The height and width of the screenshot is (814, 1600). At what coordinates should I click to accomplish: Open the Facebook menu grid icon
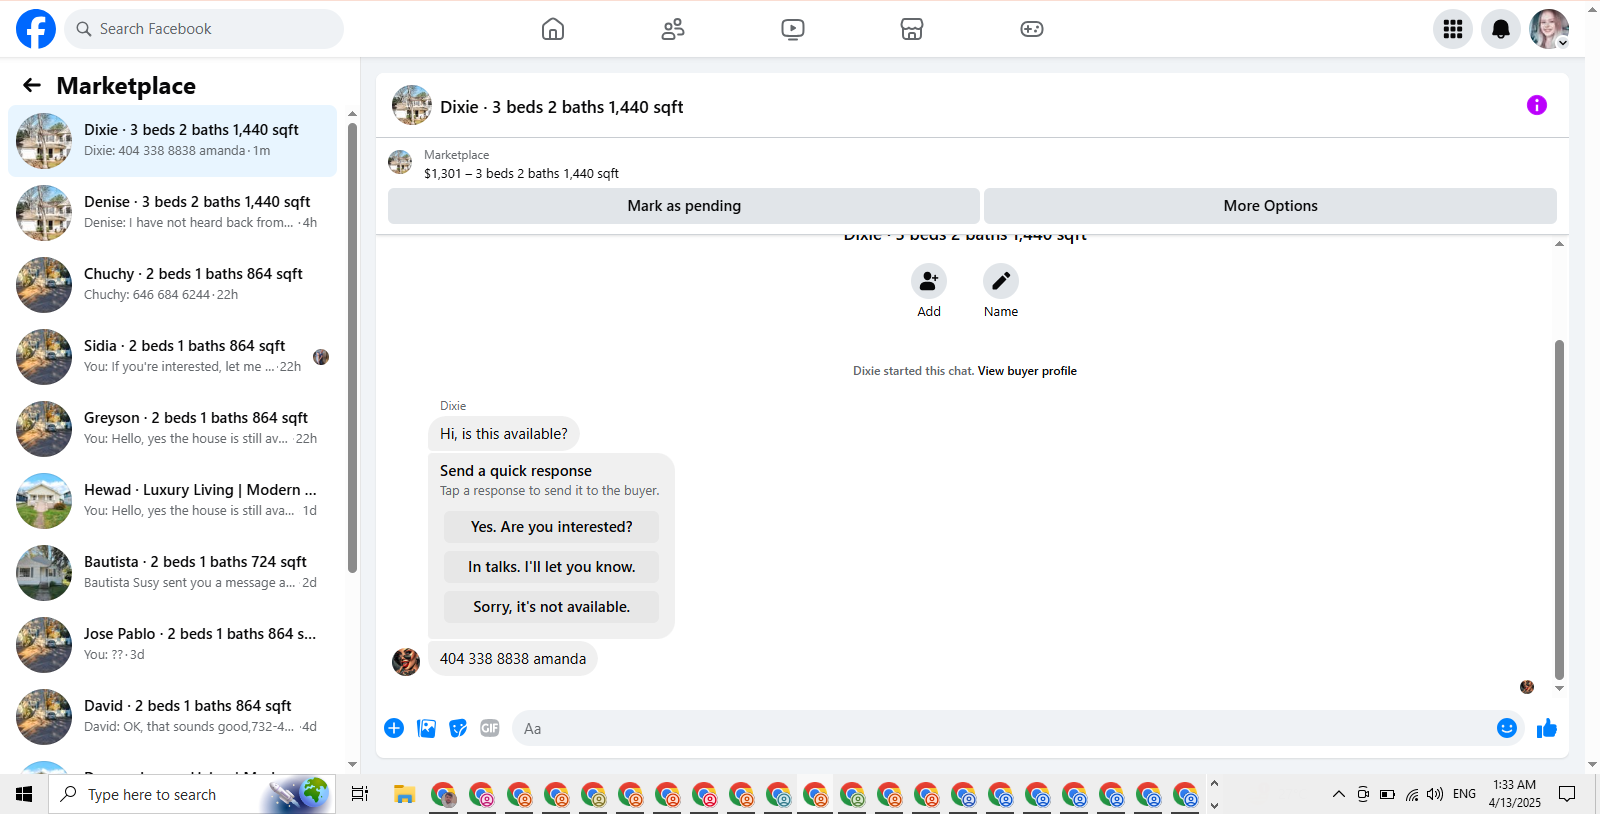(x=1453, y=29)
